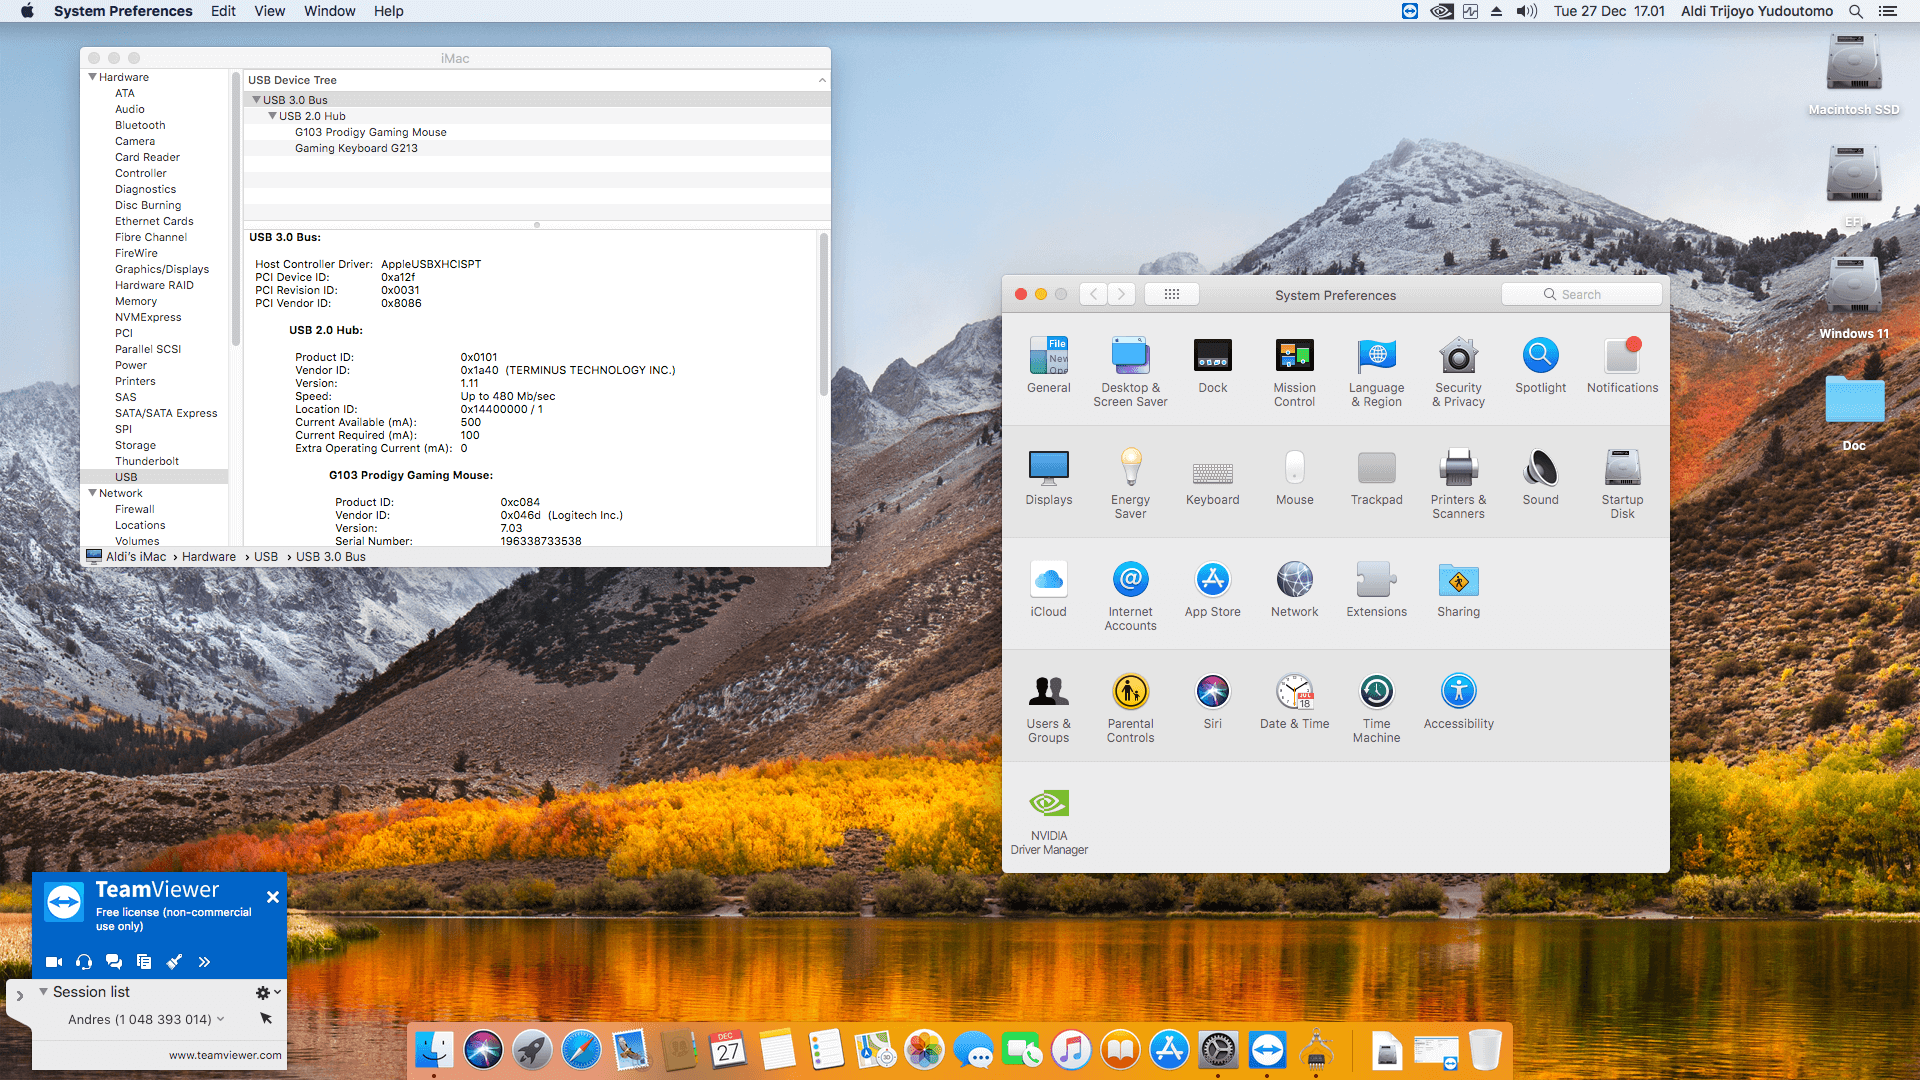Viewport: 1920px width, 1080px height.
Task: Open the Dock preferences pane
Action: coord(1212,365)
